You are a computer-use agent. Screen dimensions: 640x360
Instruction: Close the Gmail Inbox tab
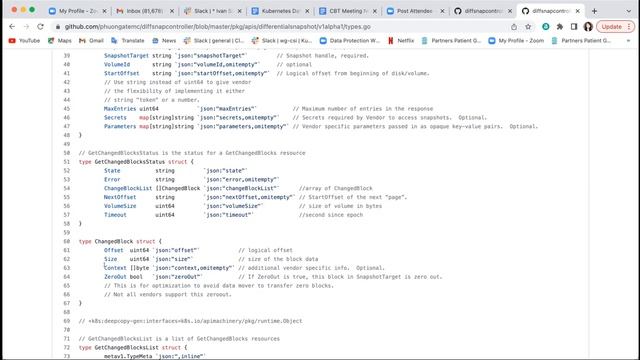[x=172, y=11]
